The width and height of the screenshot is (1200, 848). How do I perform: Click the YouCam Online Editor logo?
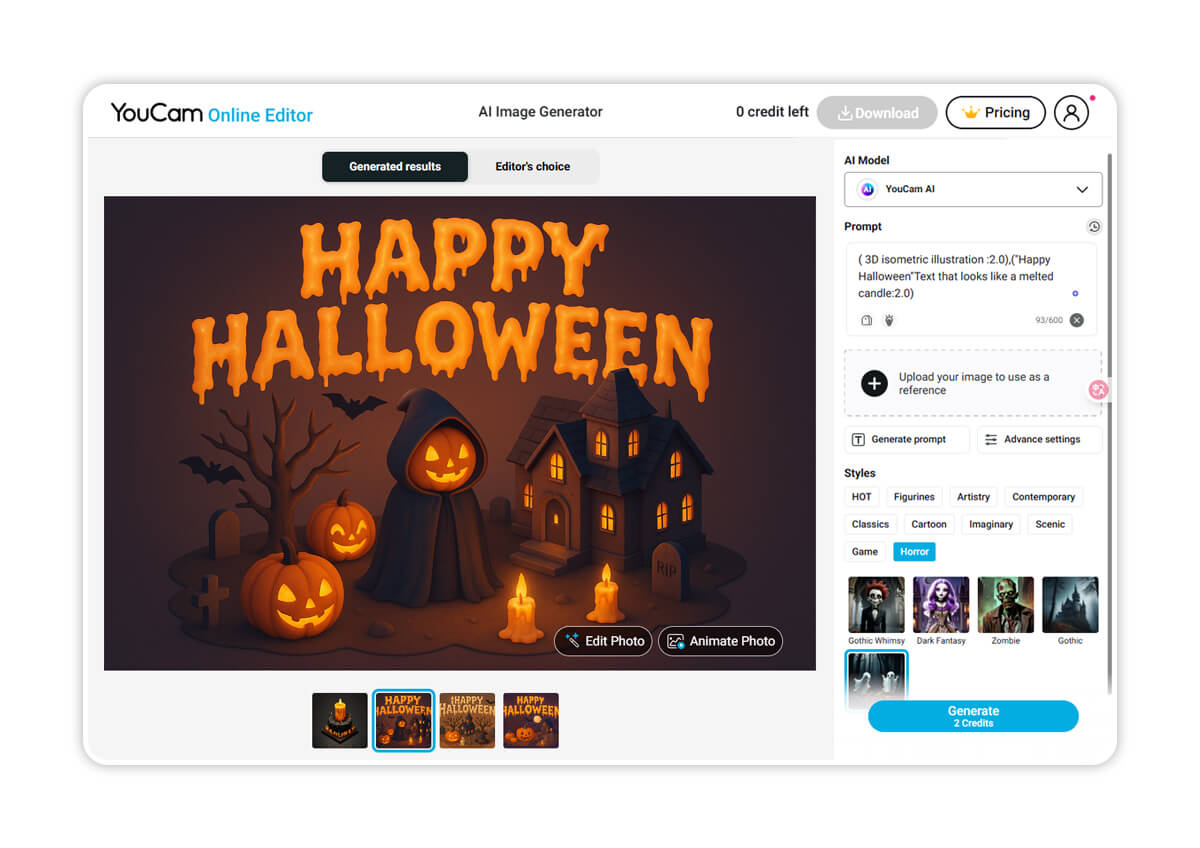point(211,113)
